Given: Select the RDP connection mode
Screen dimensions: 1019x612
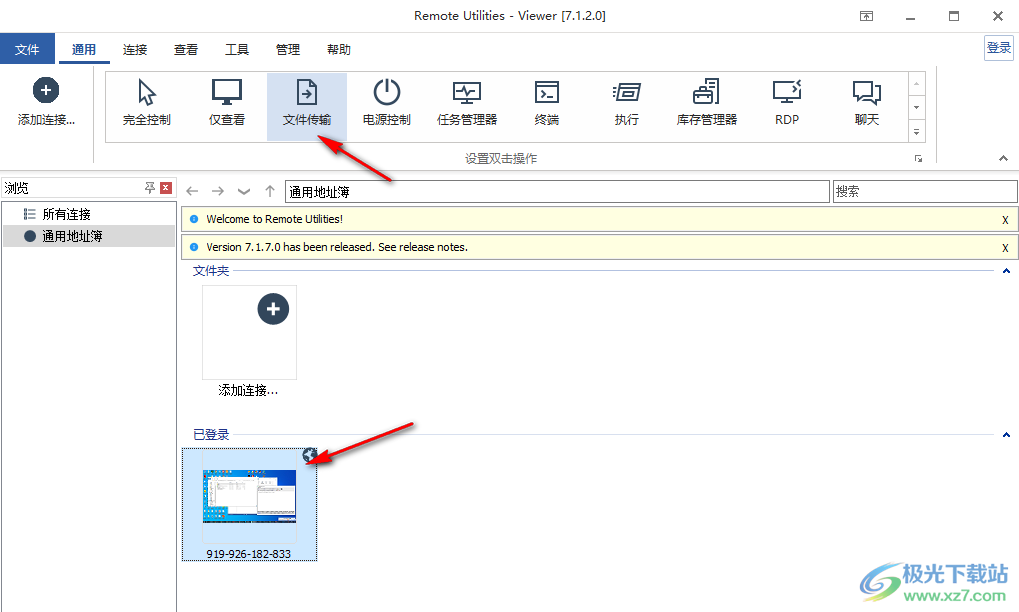Looking at the screenshot, I should pyautogui.click(x=786, y=105).
